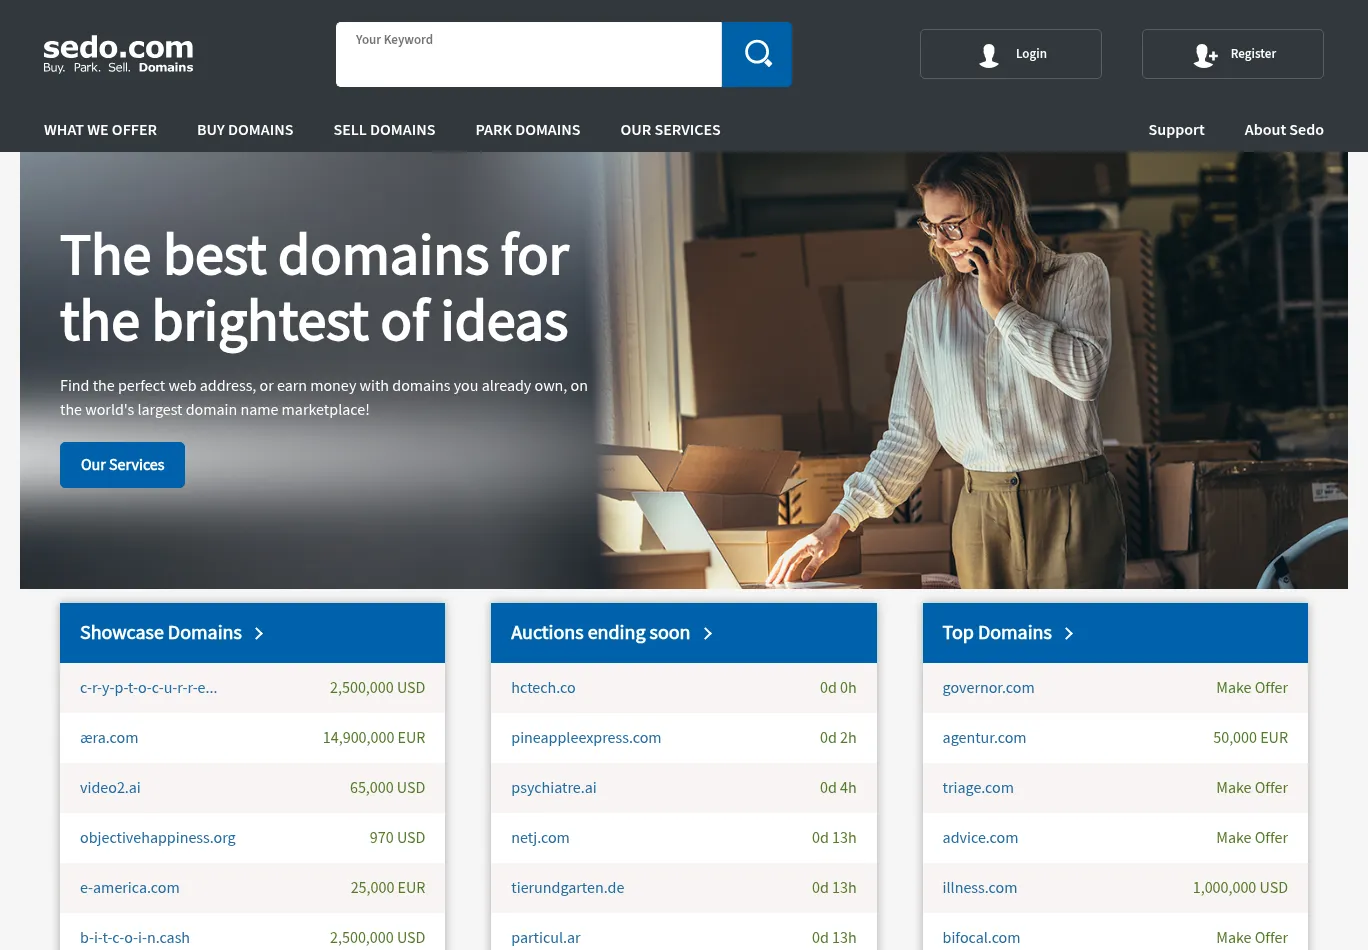Expand Auctions ending soon chevron arrow

click(x=708, y=634)
